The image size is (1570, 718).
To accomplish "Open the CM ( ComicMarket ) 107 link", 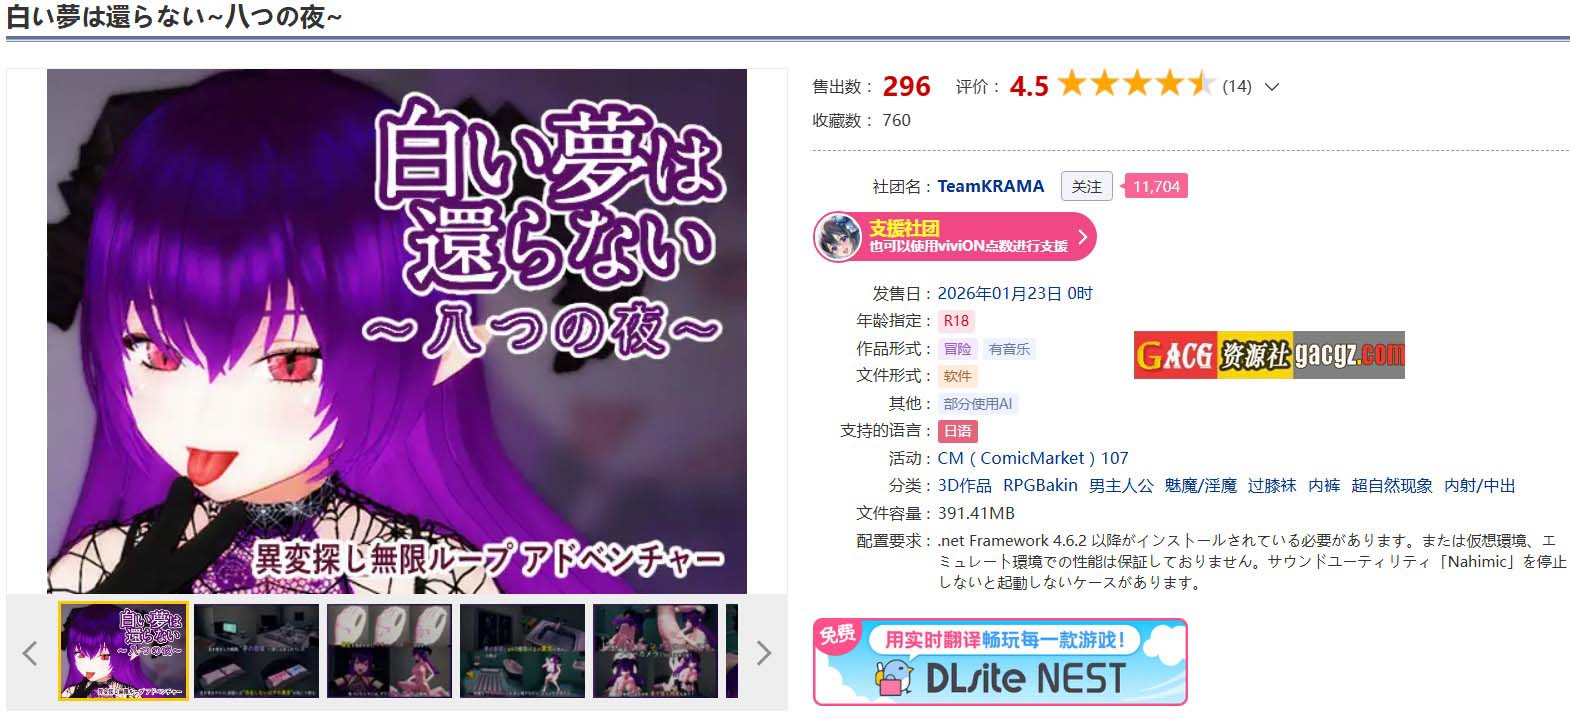I will coord(1033,458).
